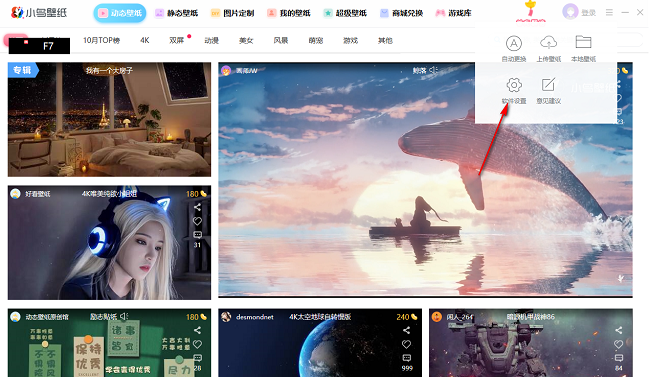Image resolution: width=650 pixels, height=377 pixels.
Task: Click desmondnet author avatar
Action: pyautogui.click(x=226, y=317)
